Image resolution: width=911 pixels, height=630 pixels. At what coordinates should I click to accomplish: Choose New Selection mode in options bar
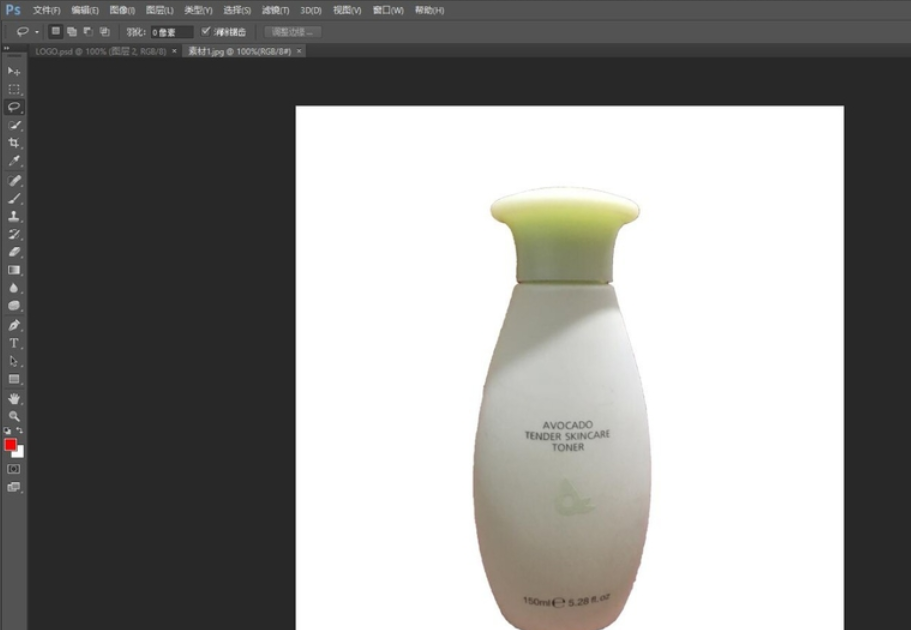point(55,31)
